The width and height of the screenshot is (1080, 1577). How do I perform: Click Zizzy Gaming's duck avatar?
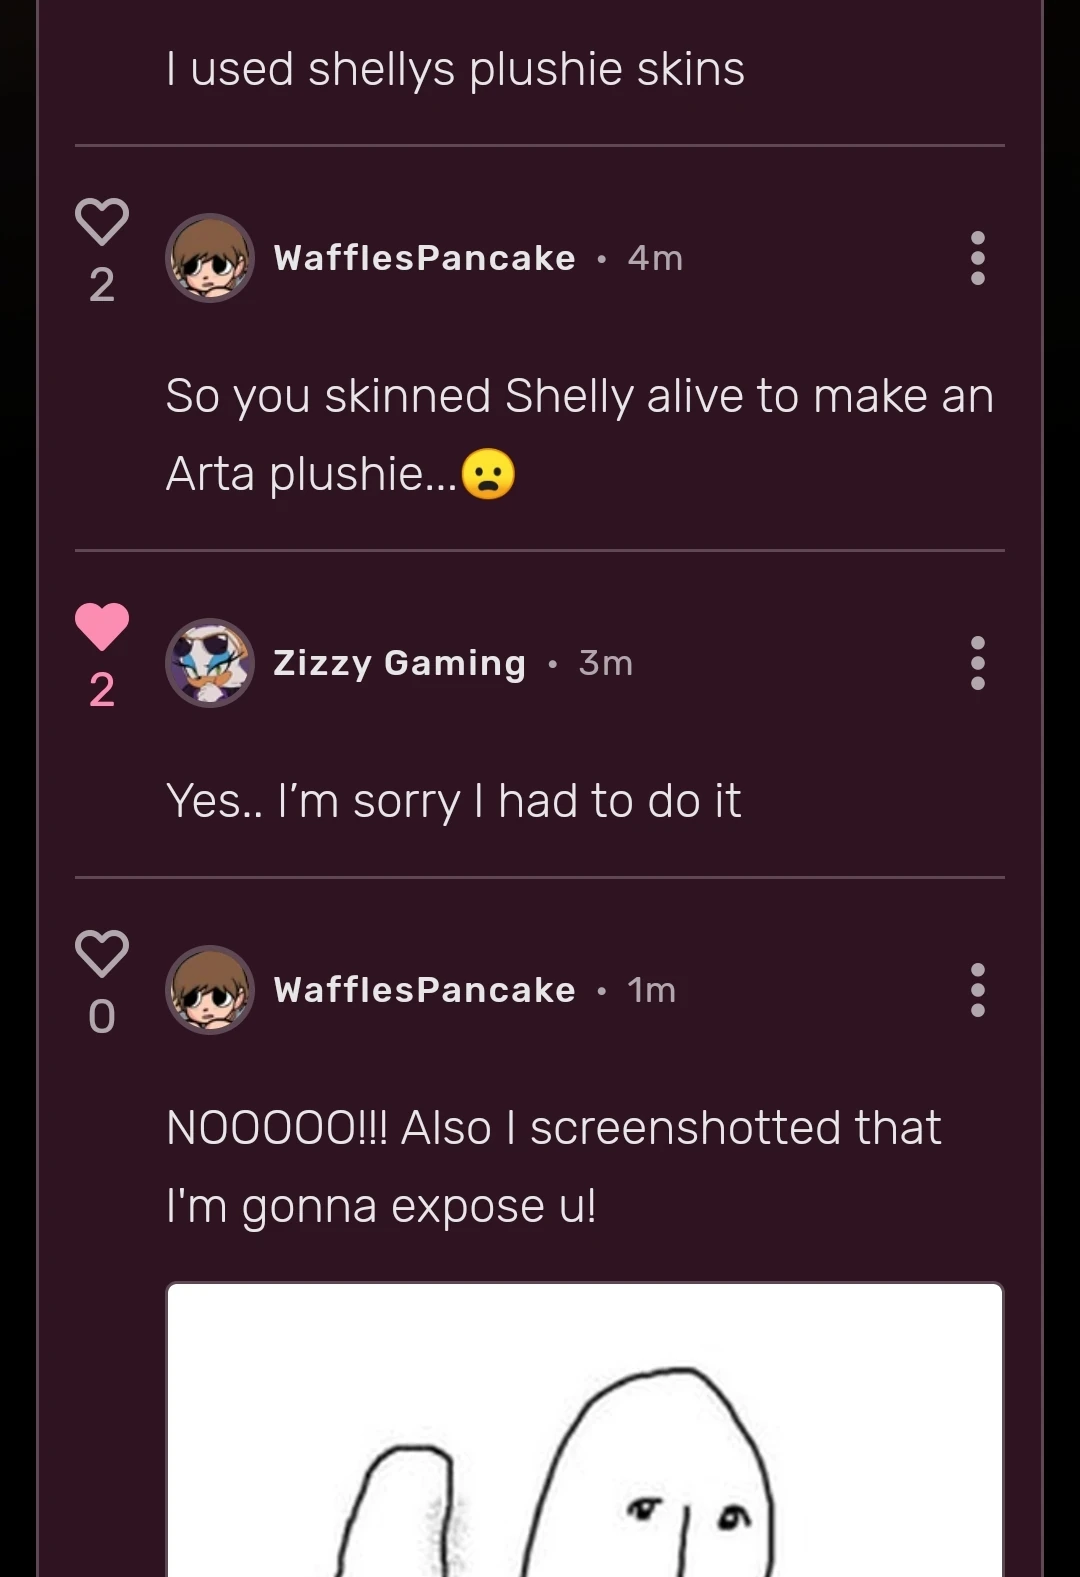209,663
